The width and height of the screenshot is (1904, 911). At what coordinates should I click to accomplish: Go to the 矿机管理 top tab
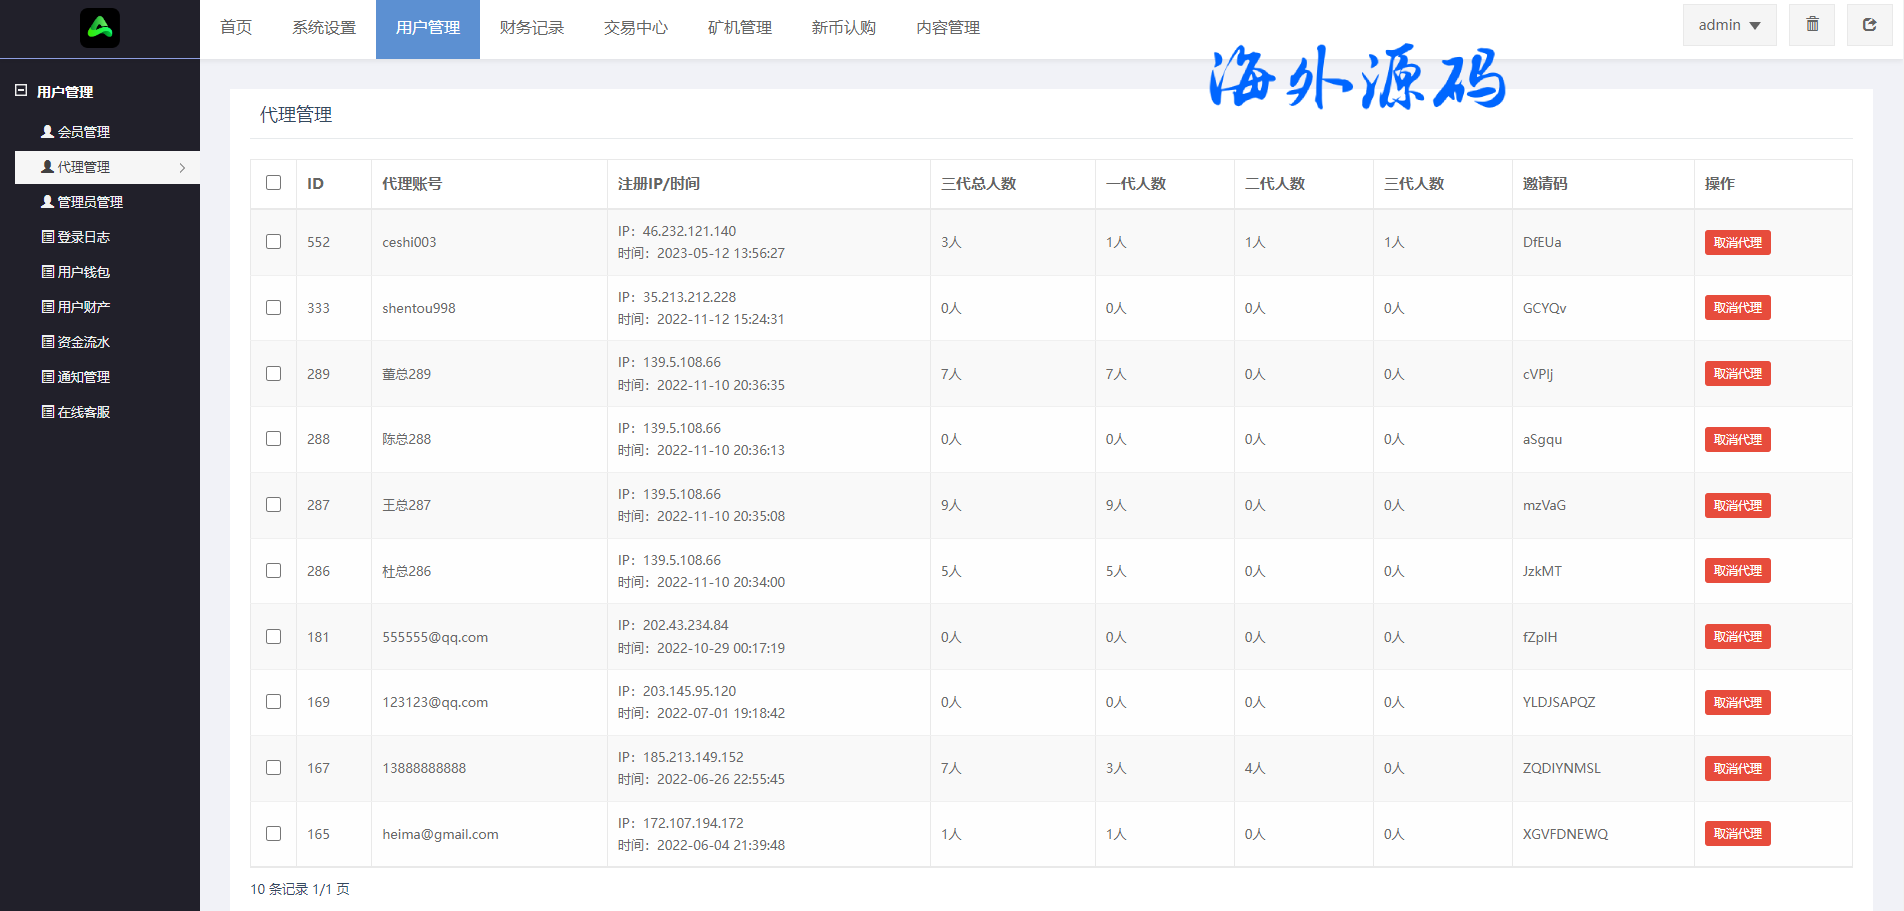(x=739, y=28)
